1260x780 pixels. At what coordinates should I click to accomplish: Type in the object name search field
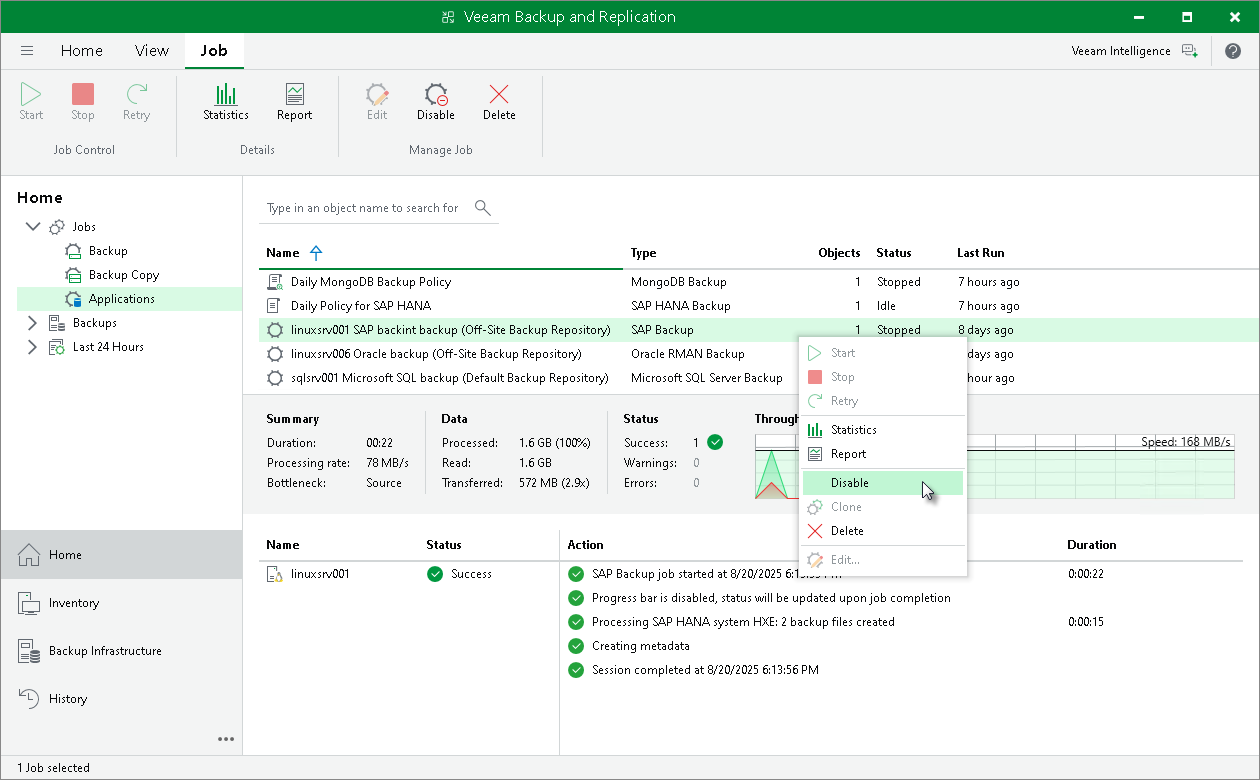click(362, 208)
